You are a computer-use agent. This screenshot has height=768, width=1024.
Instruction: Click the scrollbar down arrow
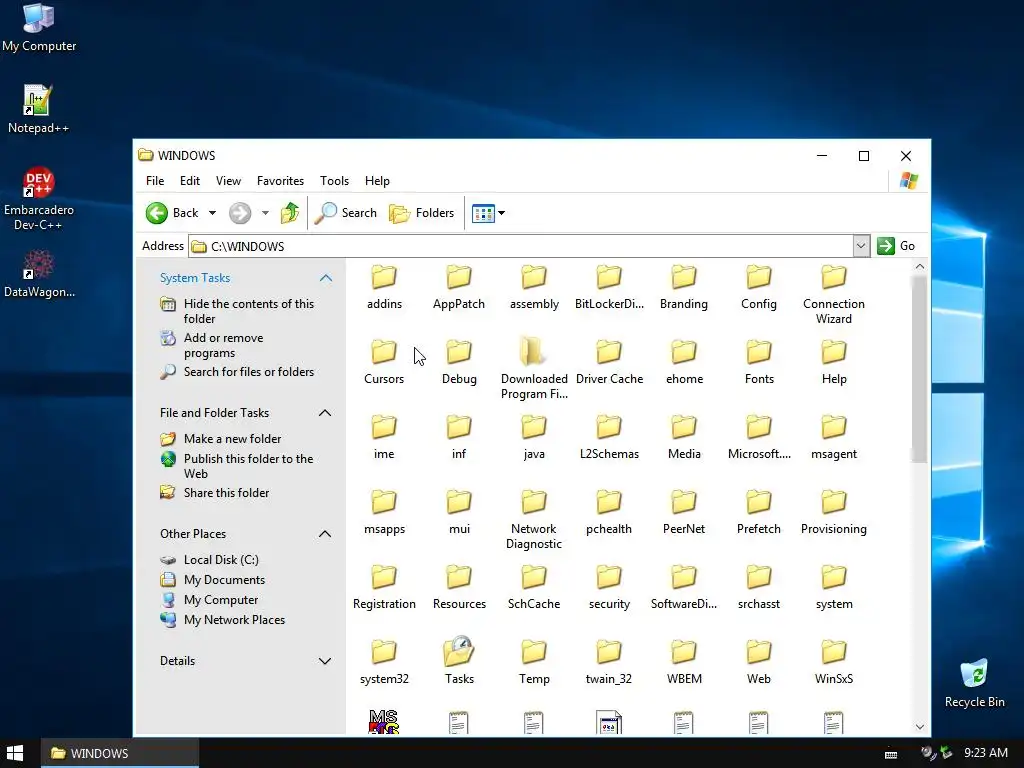coord(920,727)
